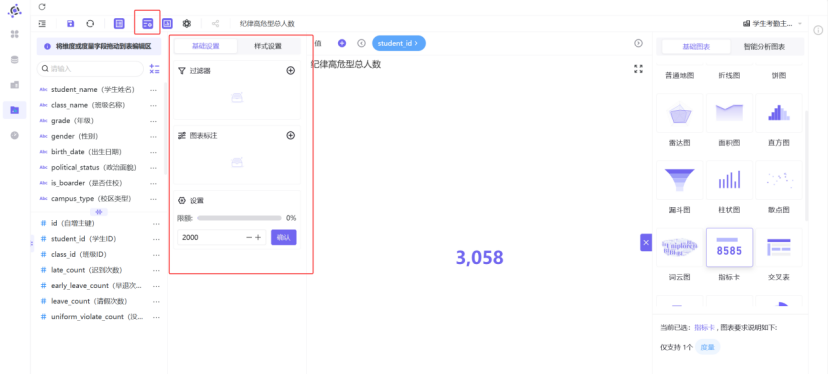Open the dataset chart icon in left sidebar
This screenshot has height=375, width=829.
15,85
